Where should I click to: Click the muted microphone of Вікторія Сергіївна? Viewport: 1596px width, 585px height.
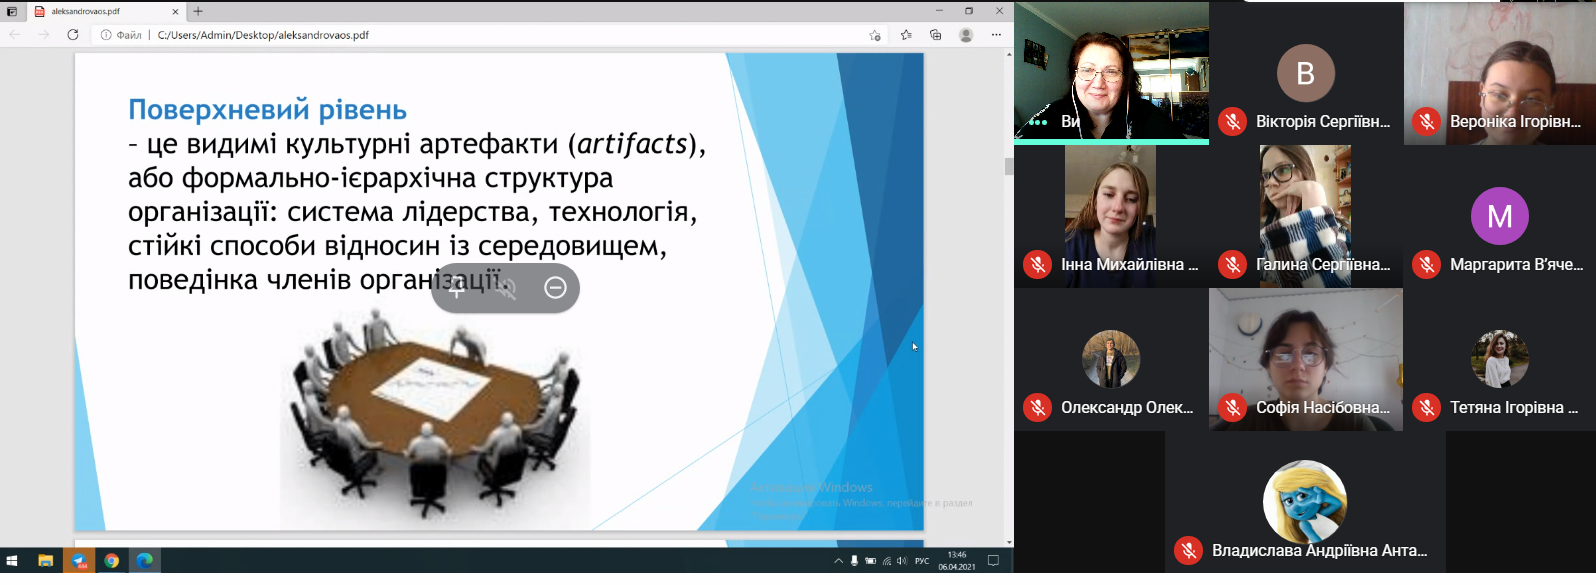coord(1233,122)
